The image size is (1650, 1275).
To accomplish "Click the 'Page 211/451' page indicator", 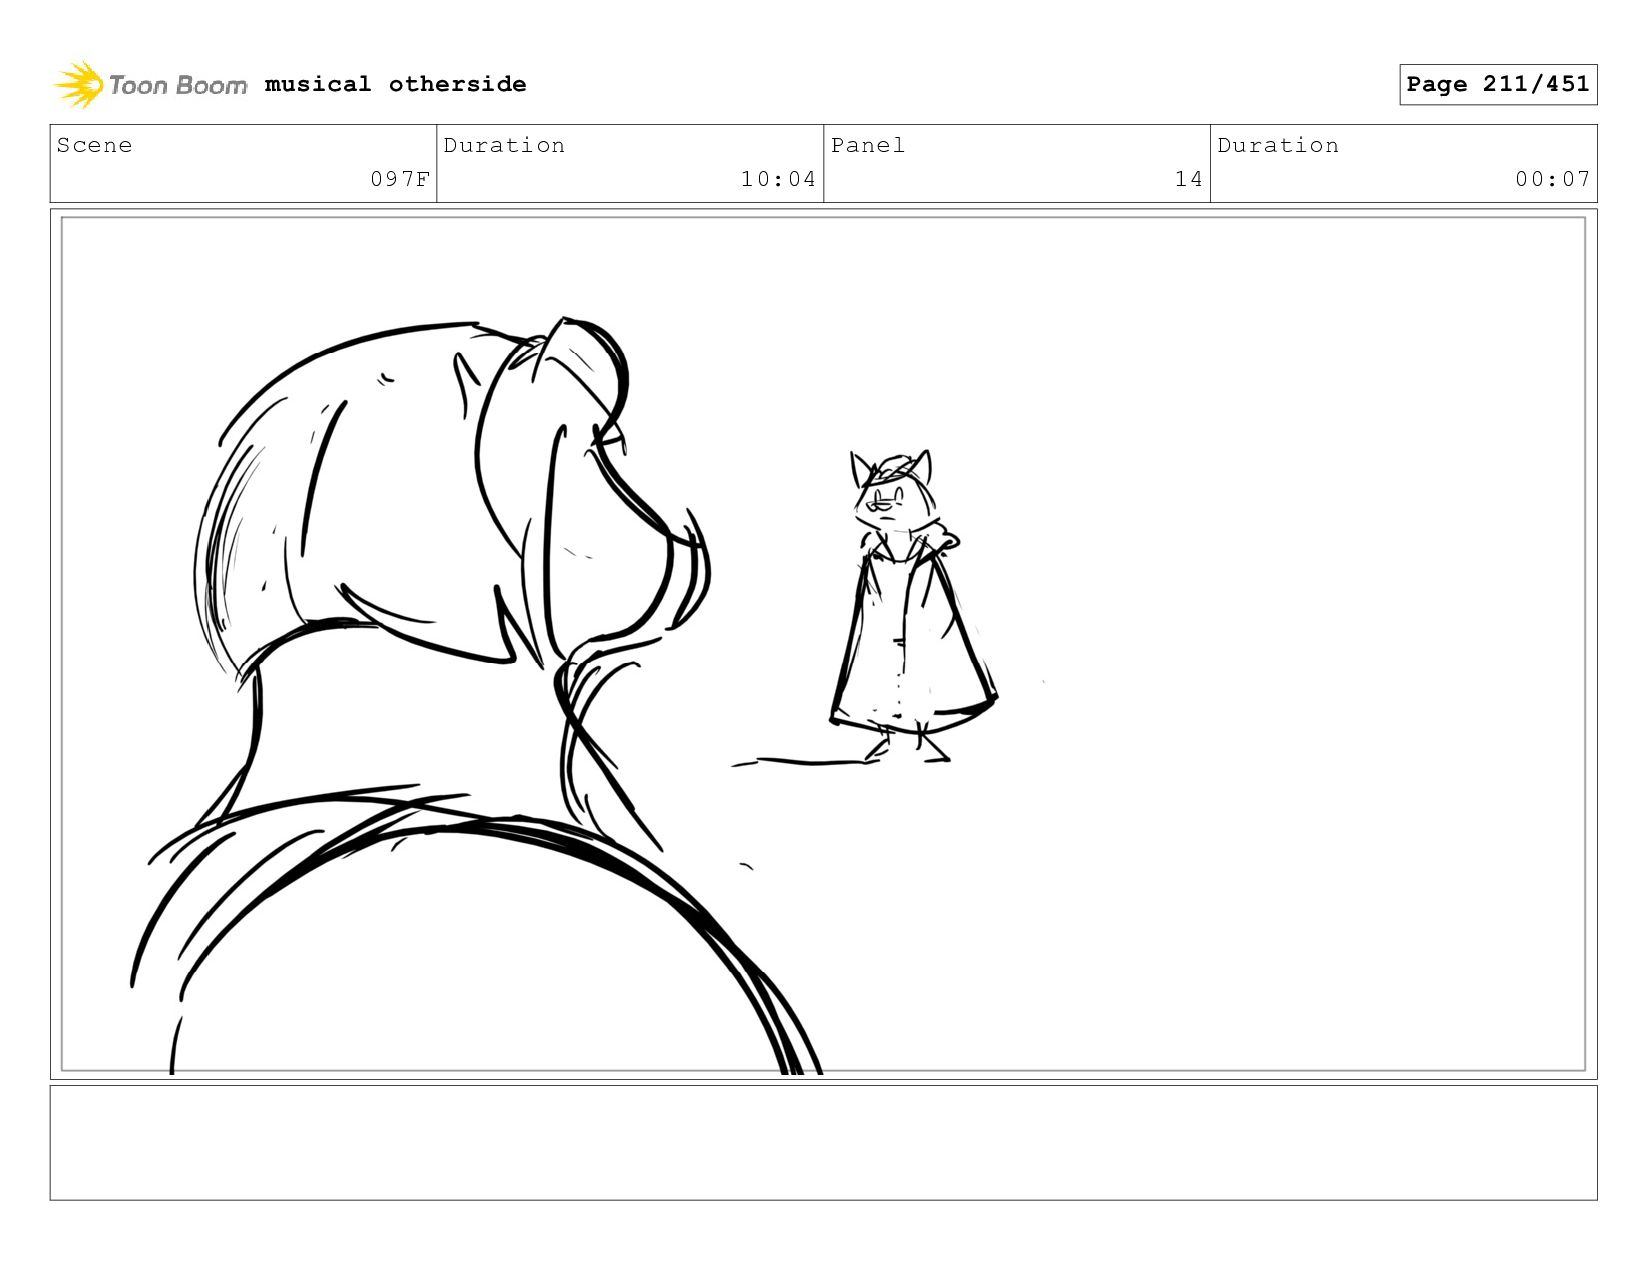I will coord(1498,84).
